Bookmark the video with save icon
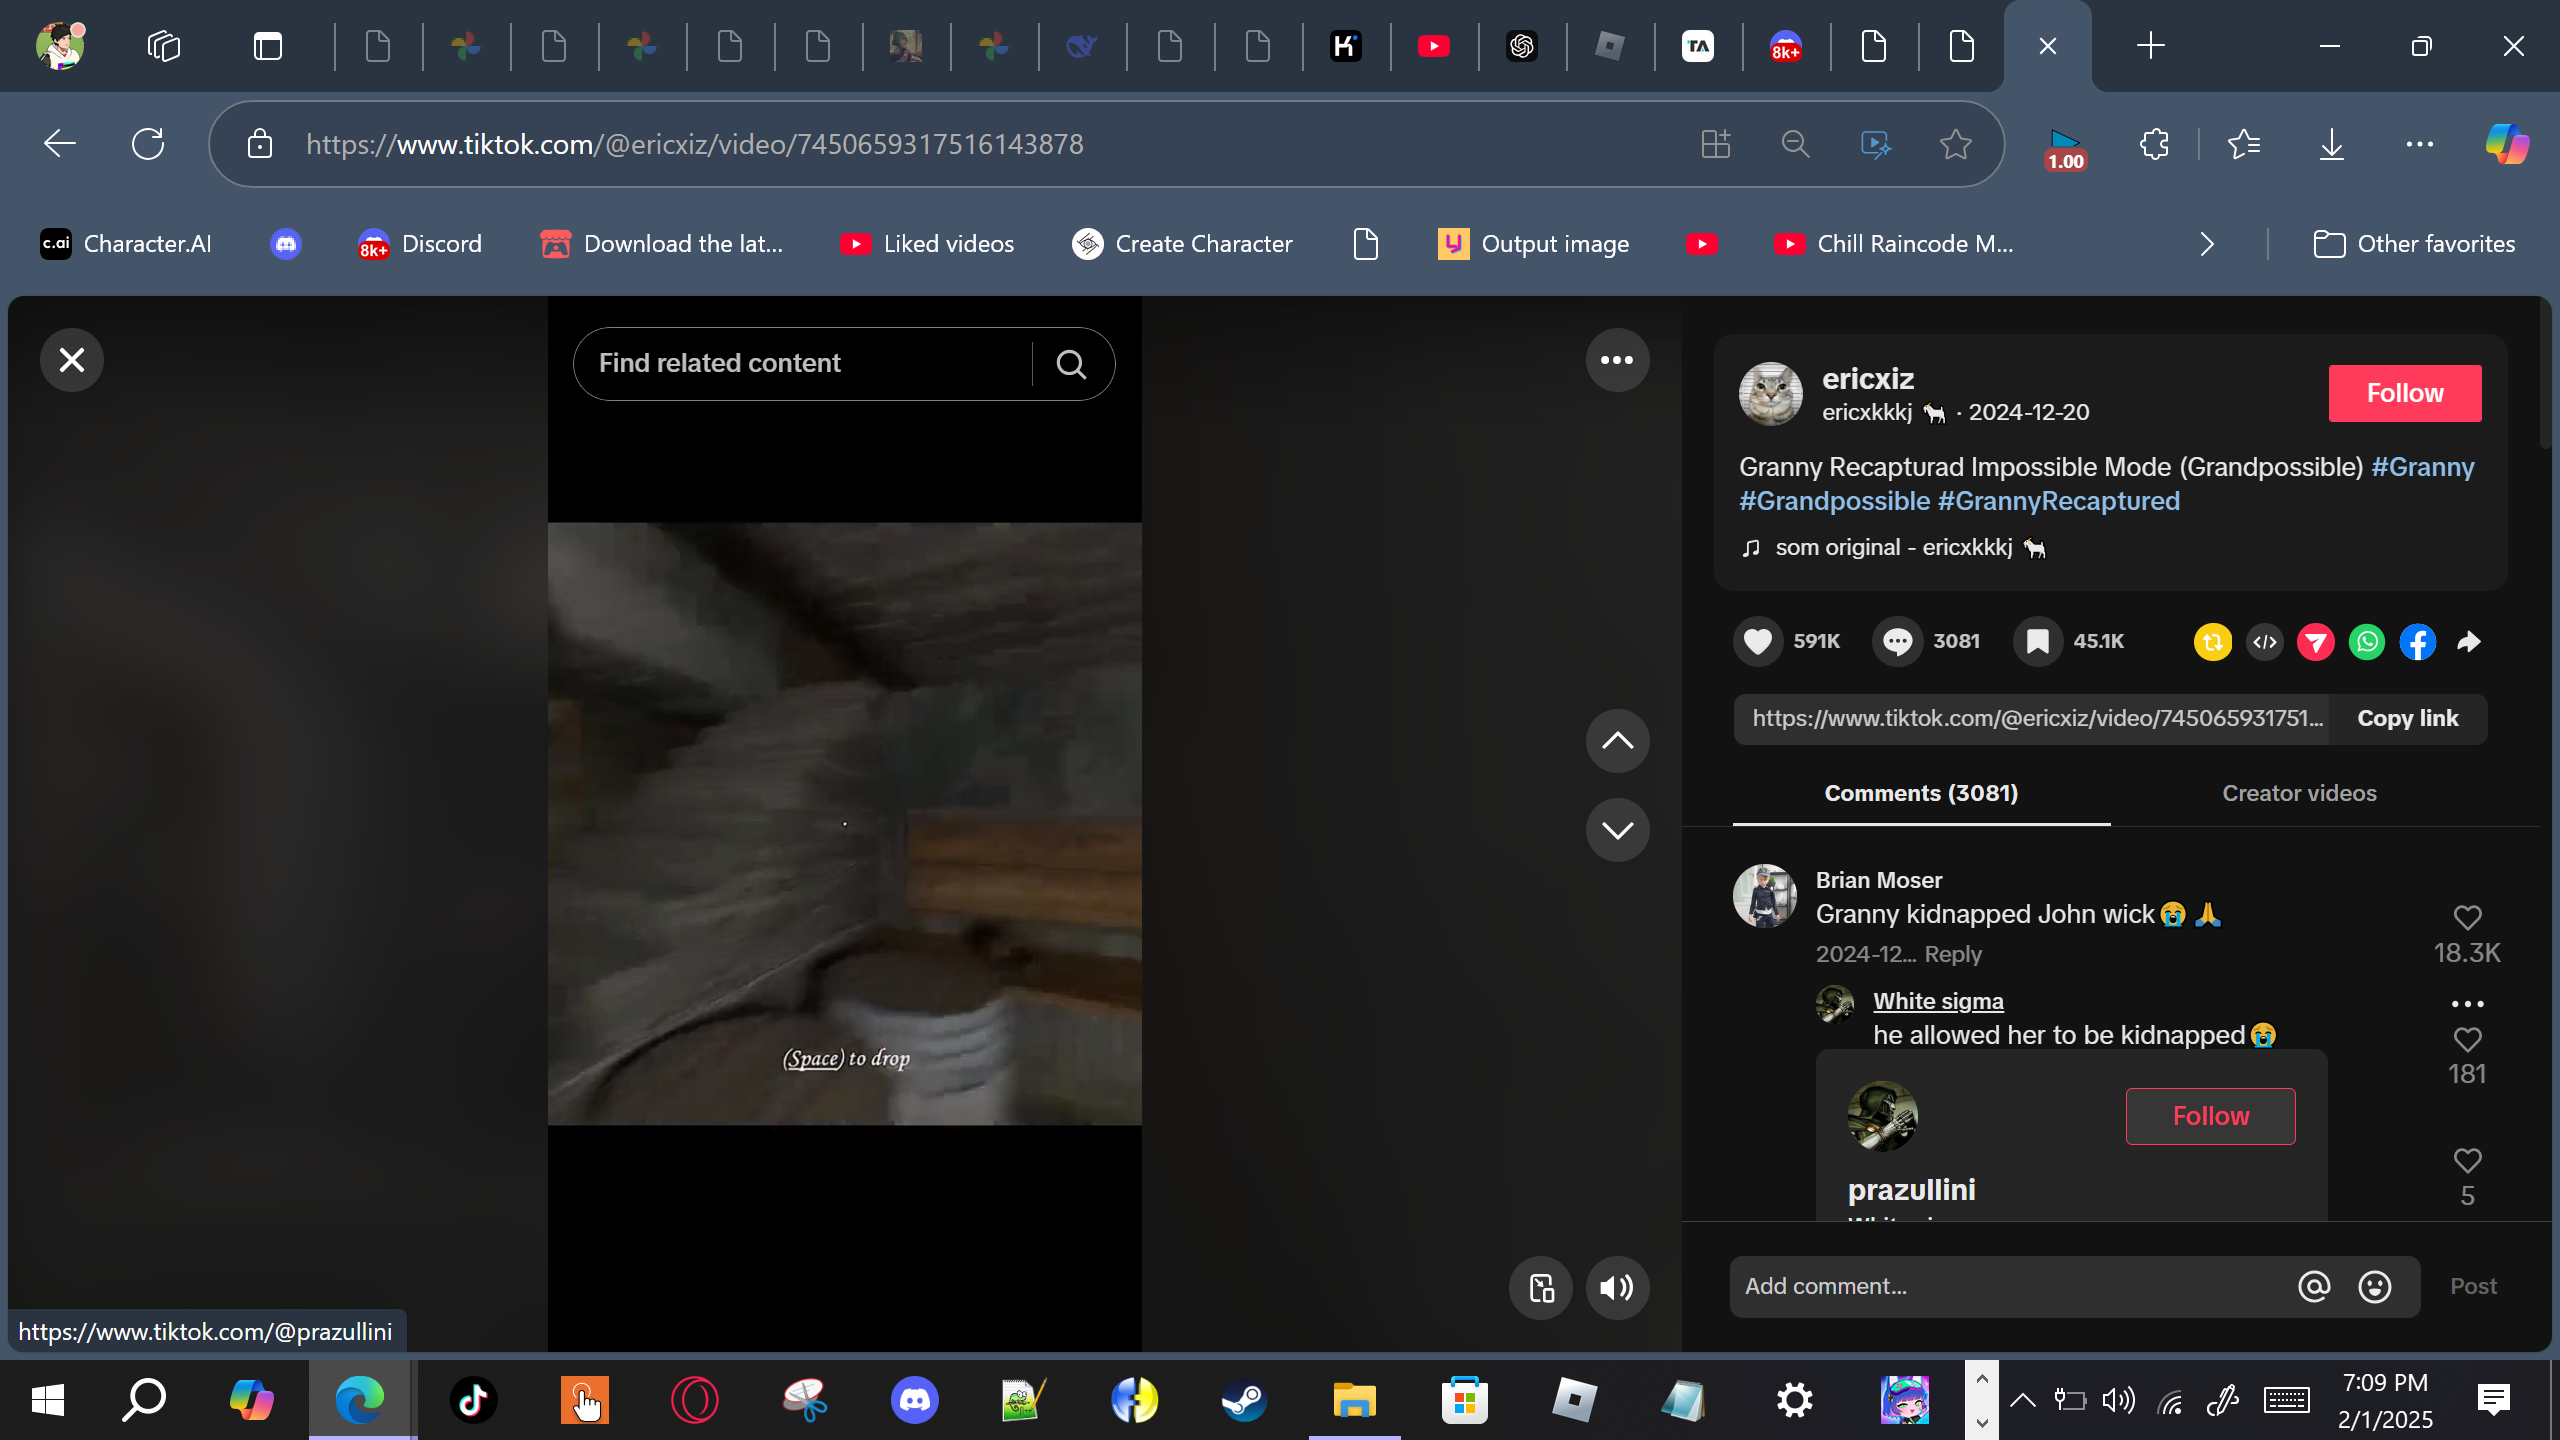The width and height of the screenshot is (2560, 1440). (x=2037, y=641)
